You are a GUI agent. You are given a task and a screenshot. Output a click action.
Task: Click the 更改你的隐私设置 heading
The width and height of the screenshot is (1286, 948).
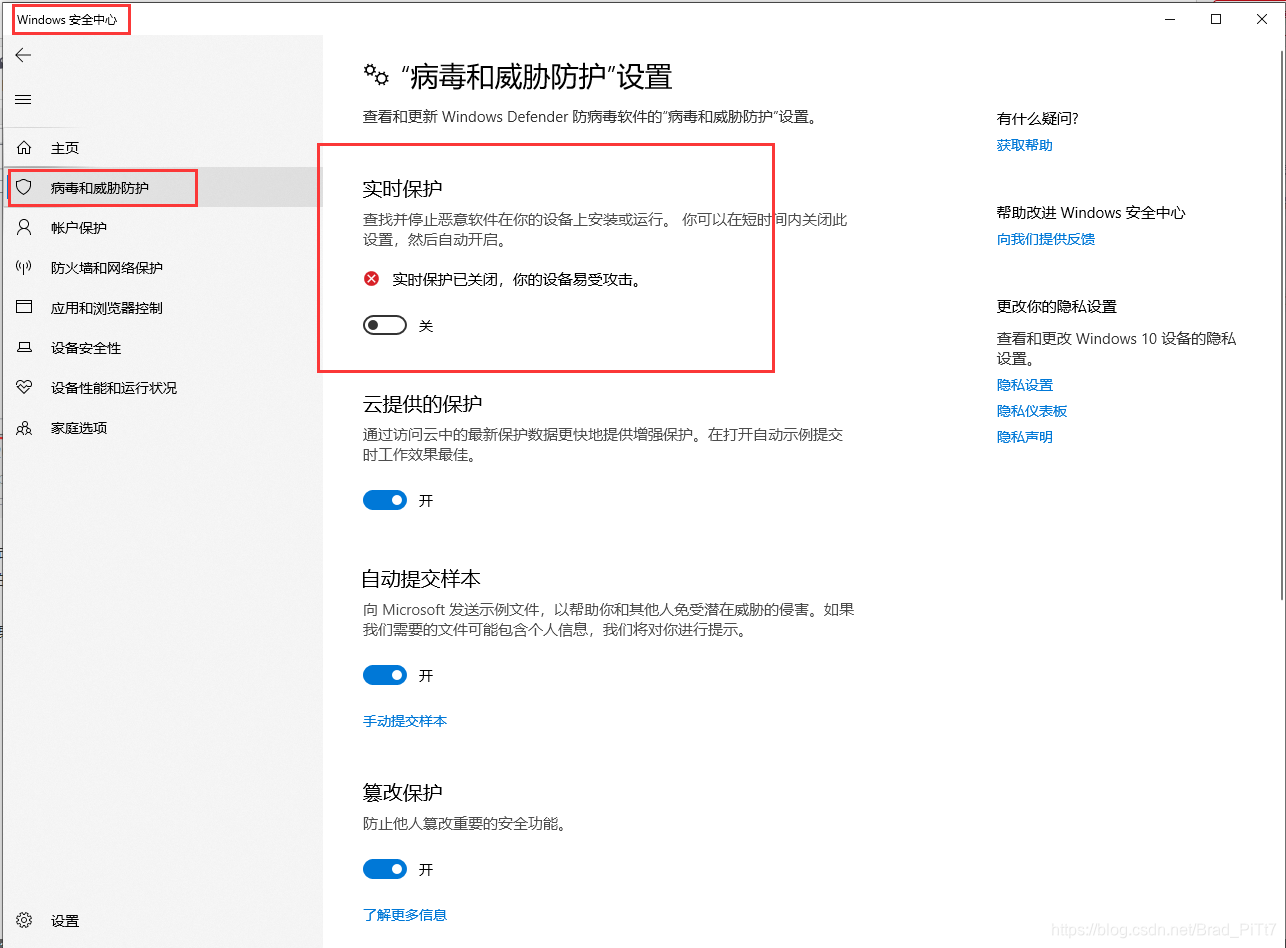(x=1056, y=307)
